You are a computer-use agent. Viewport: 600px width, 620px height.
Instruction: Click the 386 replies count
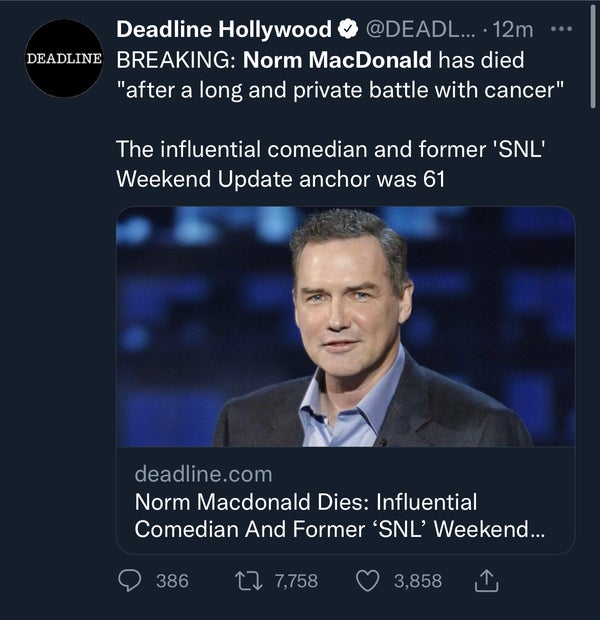click(x=172, y=581)
